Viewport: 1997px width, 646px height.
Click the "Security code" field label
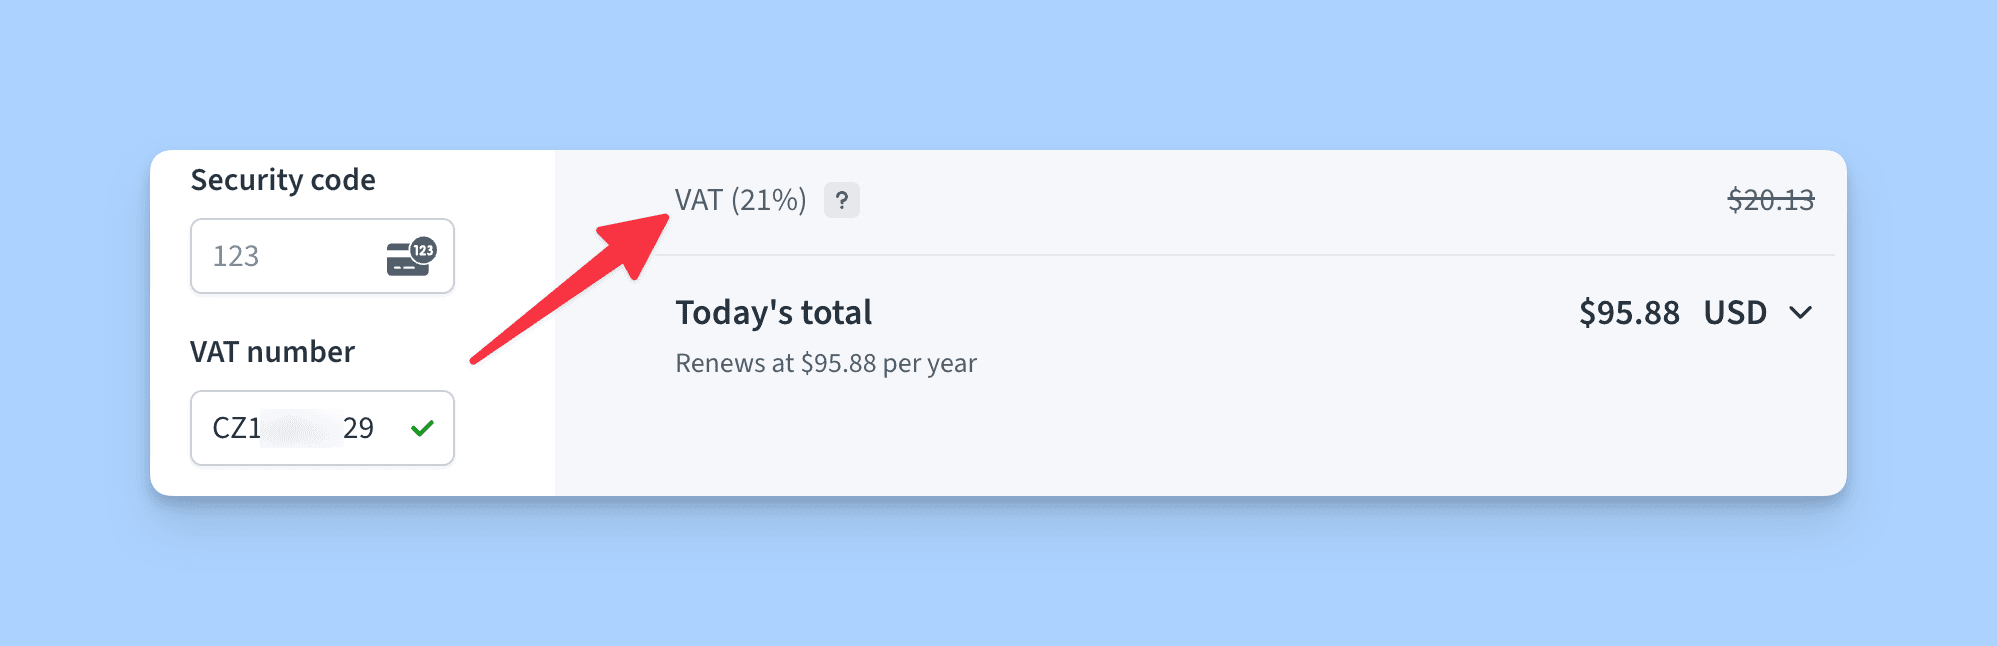[283, 180]
